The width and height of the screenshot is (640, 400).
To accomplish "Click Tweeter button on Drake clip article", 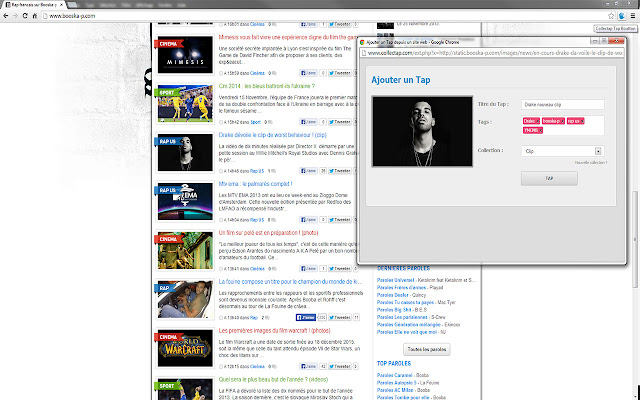I will [340, 171].
